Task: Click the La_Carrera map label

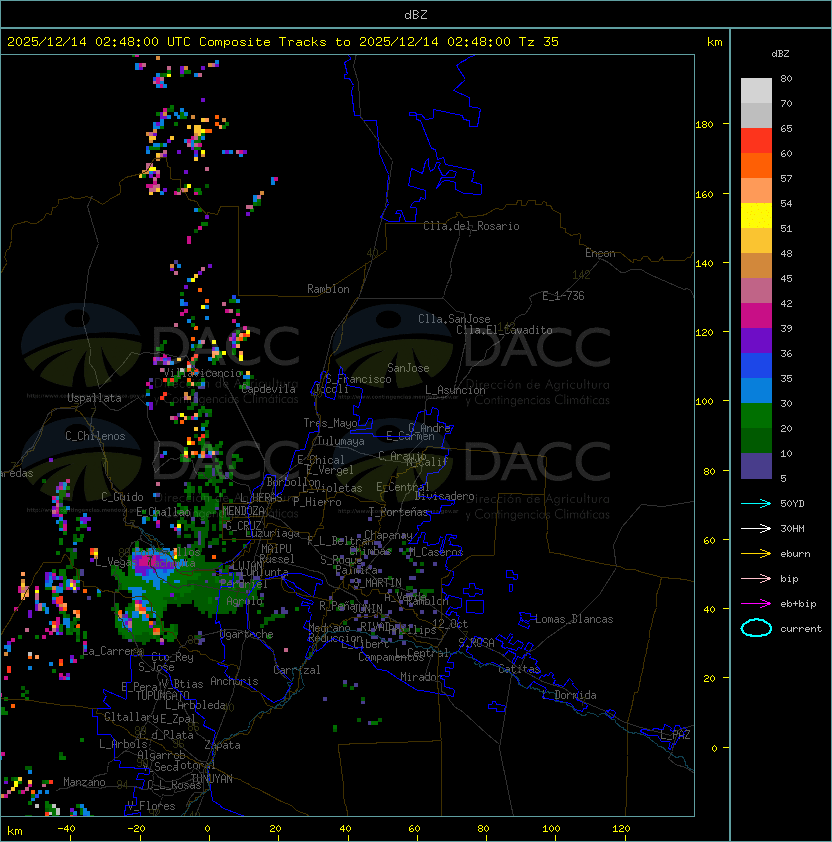Action: pyautogui.click(x=113, y=651)
